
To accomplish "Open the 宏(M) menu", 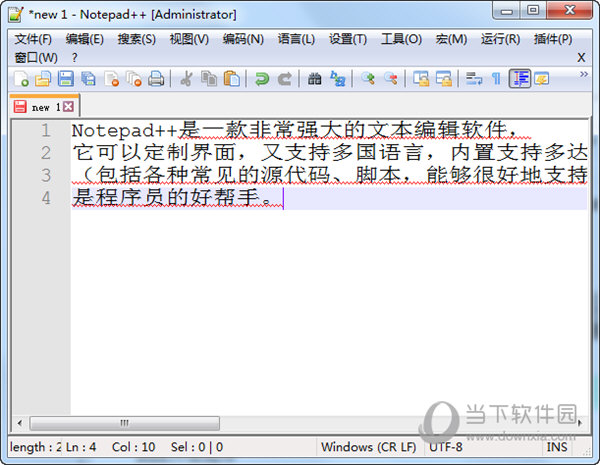I will [x=451, y=39].
